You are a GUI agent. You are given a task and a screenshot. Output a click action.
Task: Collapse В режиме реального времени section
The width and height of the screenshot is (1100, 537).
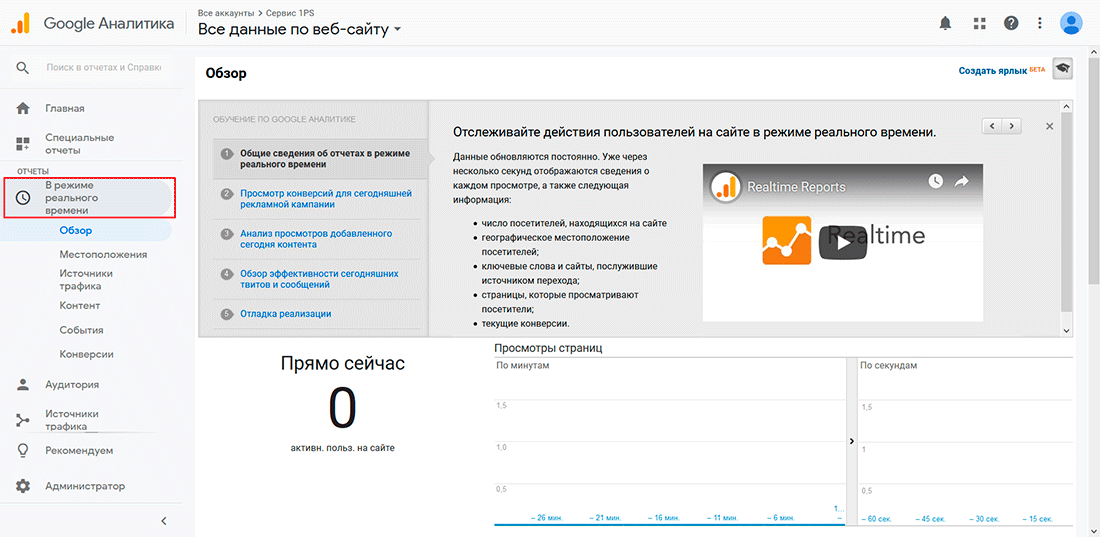[89, 198]
